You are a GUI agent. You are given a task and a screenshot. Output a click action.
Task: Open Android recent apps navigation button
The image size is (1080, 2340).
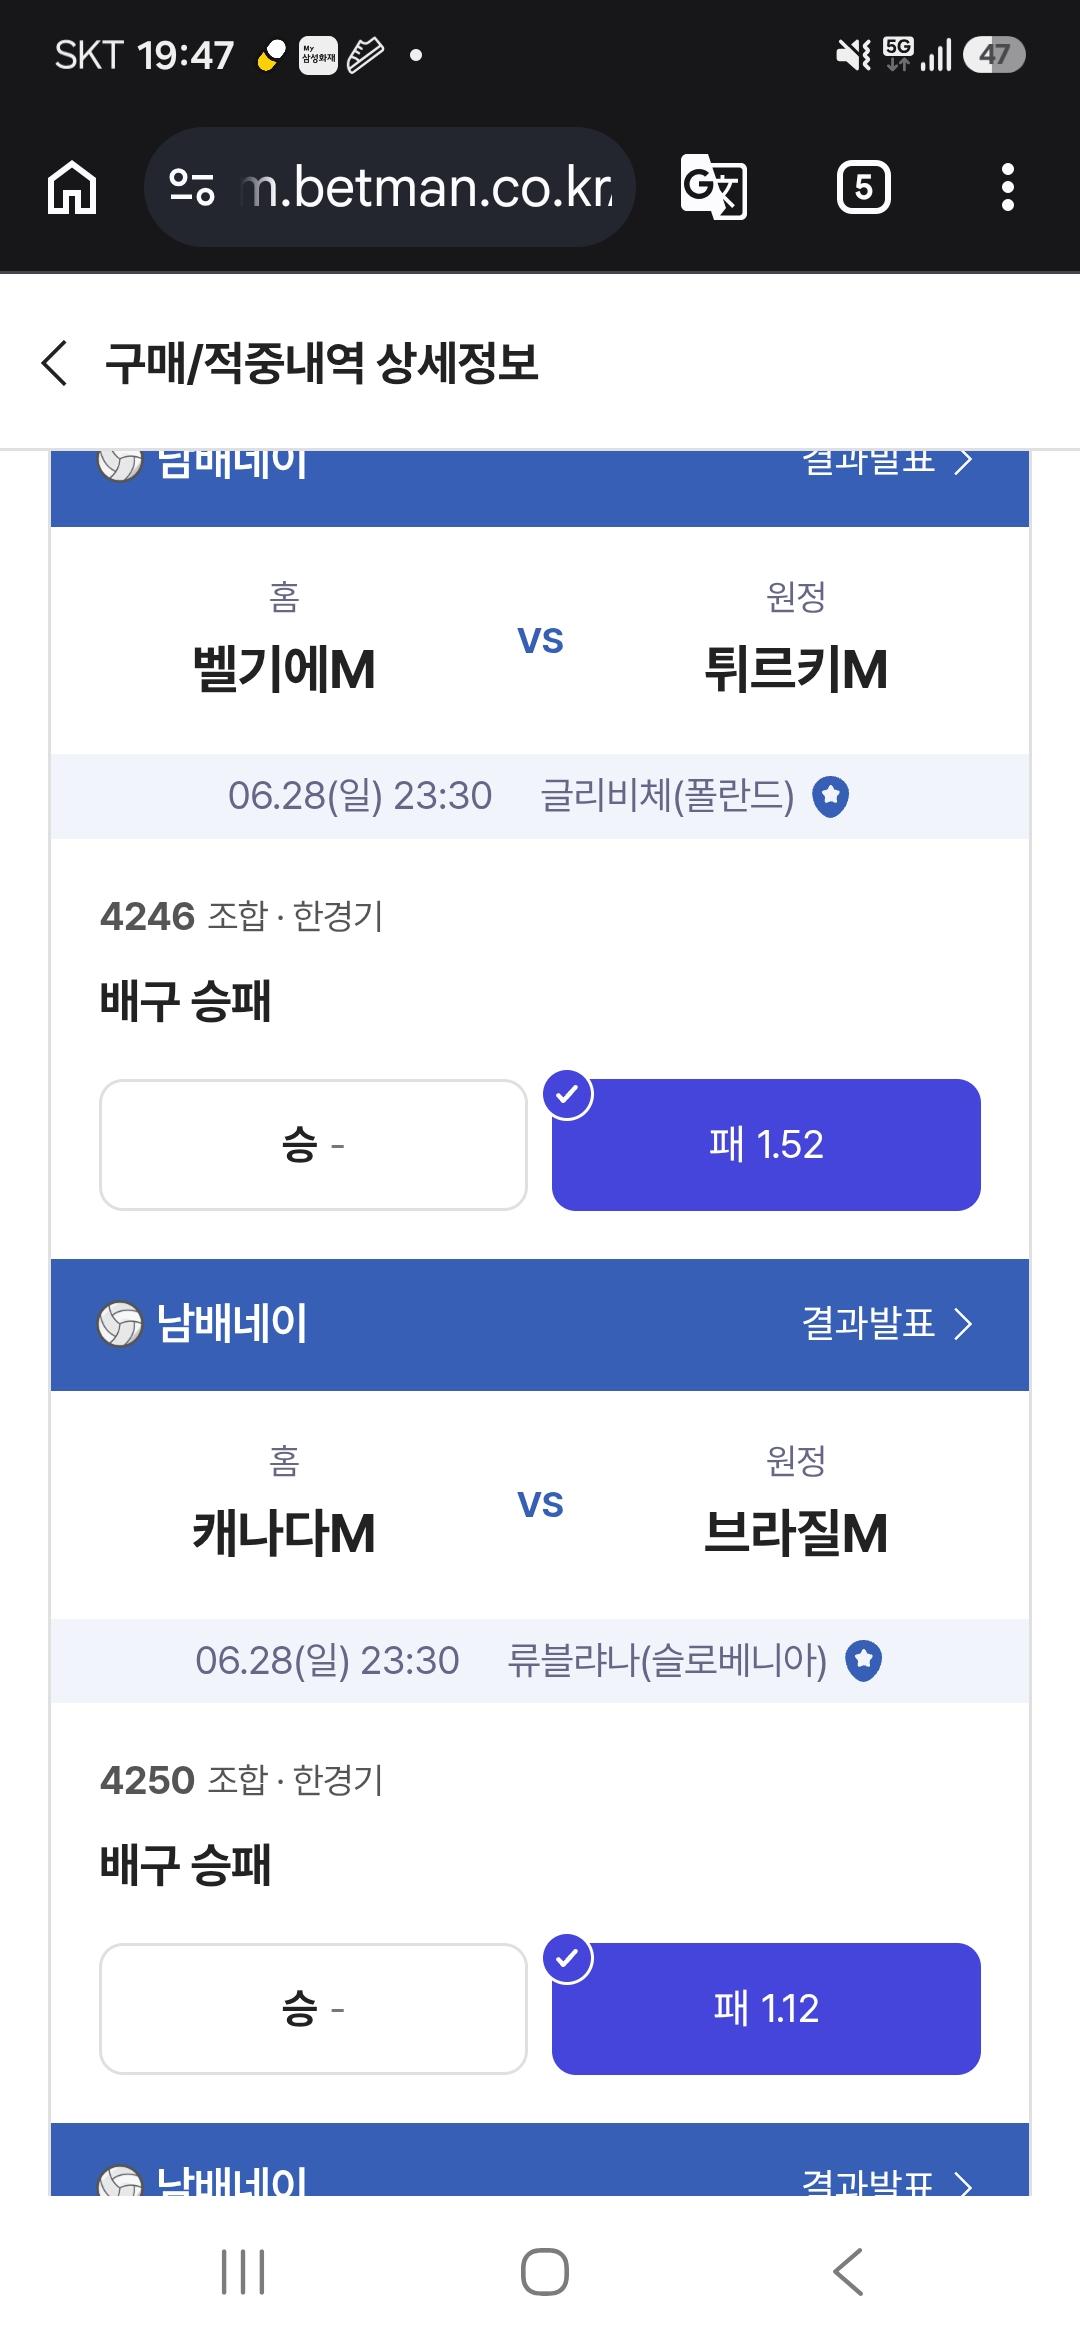pos(243,2272)
